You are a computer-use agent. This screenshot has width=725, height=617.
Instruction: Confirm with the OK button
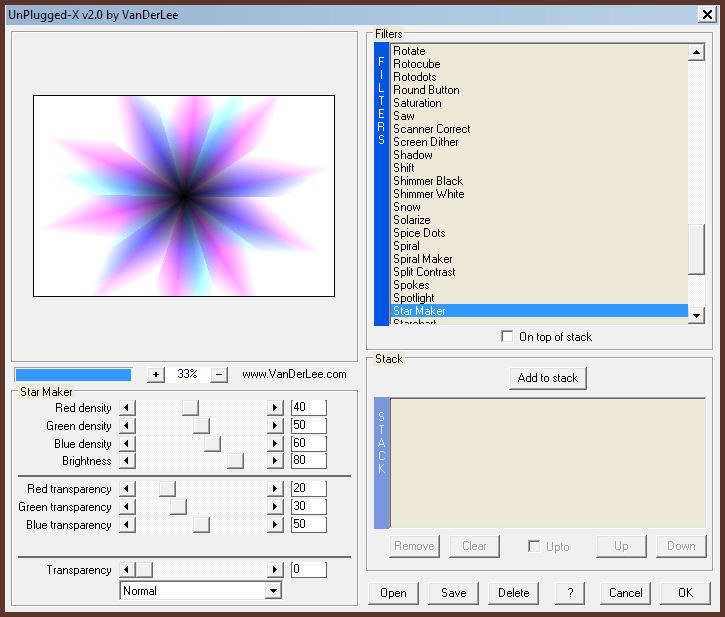point(685,593)
